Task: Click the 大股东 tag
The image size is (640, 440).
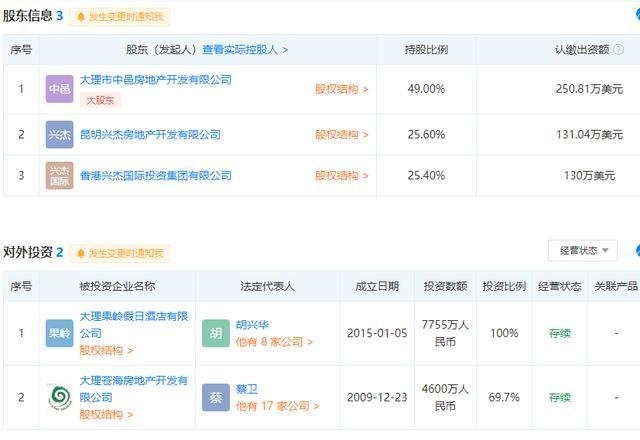Action: [100, 100]
